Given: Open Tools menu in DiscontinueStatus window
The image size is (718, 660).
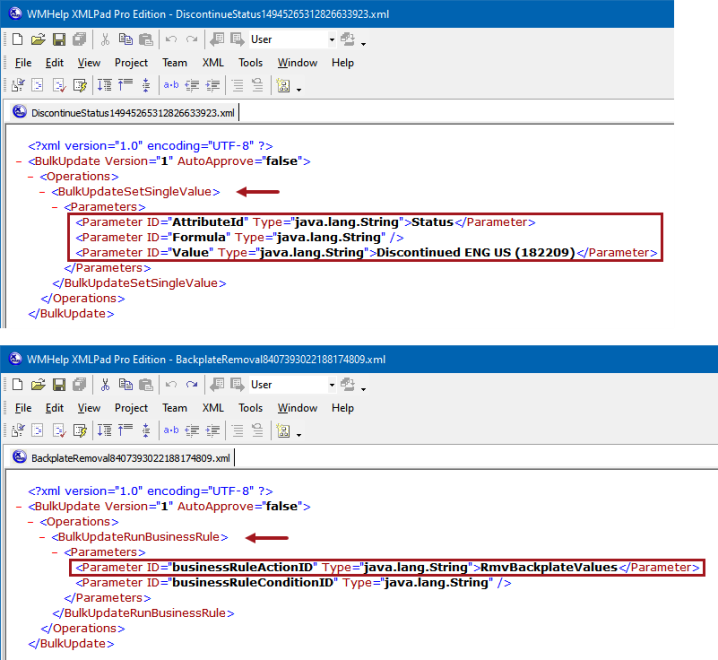Looking at the screenshot, I should pos(250,63).
